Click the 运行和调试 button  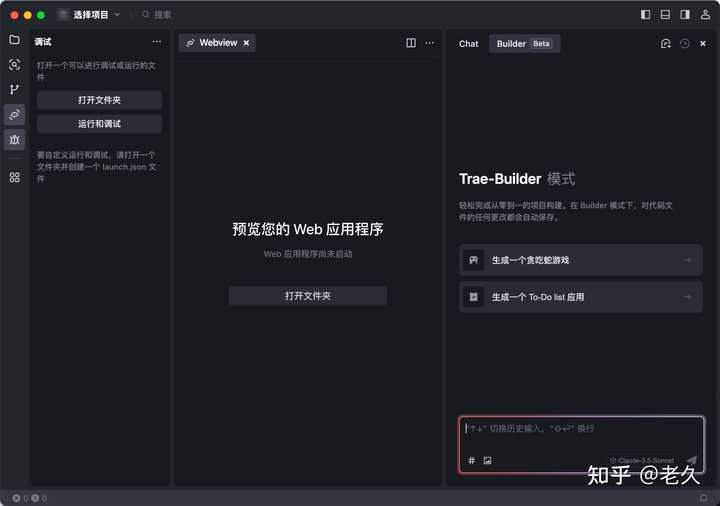pos(99,124)
